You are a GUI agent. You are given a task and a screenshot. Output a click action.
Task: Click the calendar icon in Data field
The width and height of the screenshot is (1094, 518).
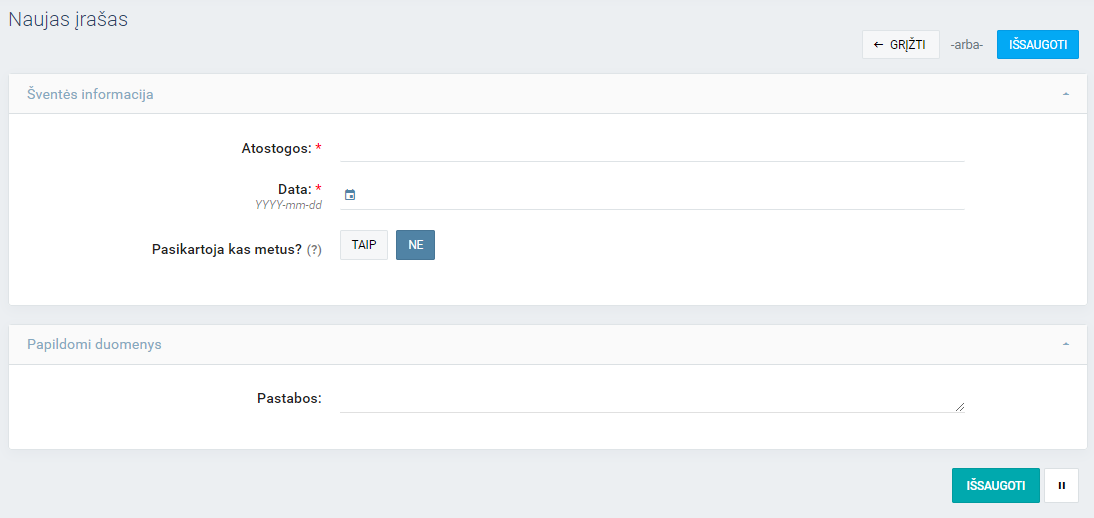click(x=350, y=195)
